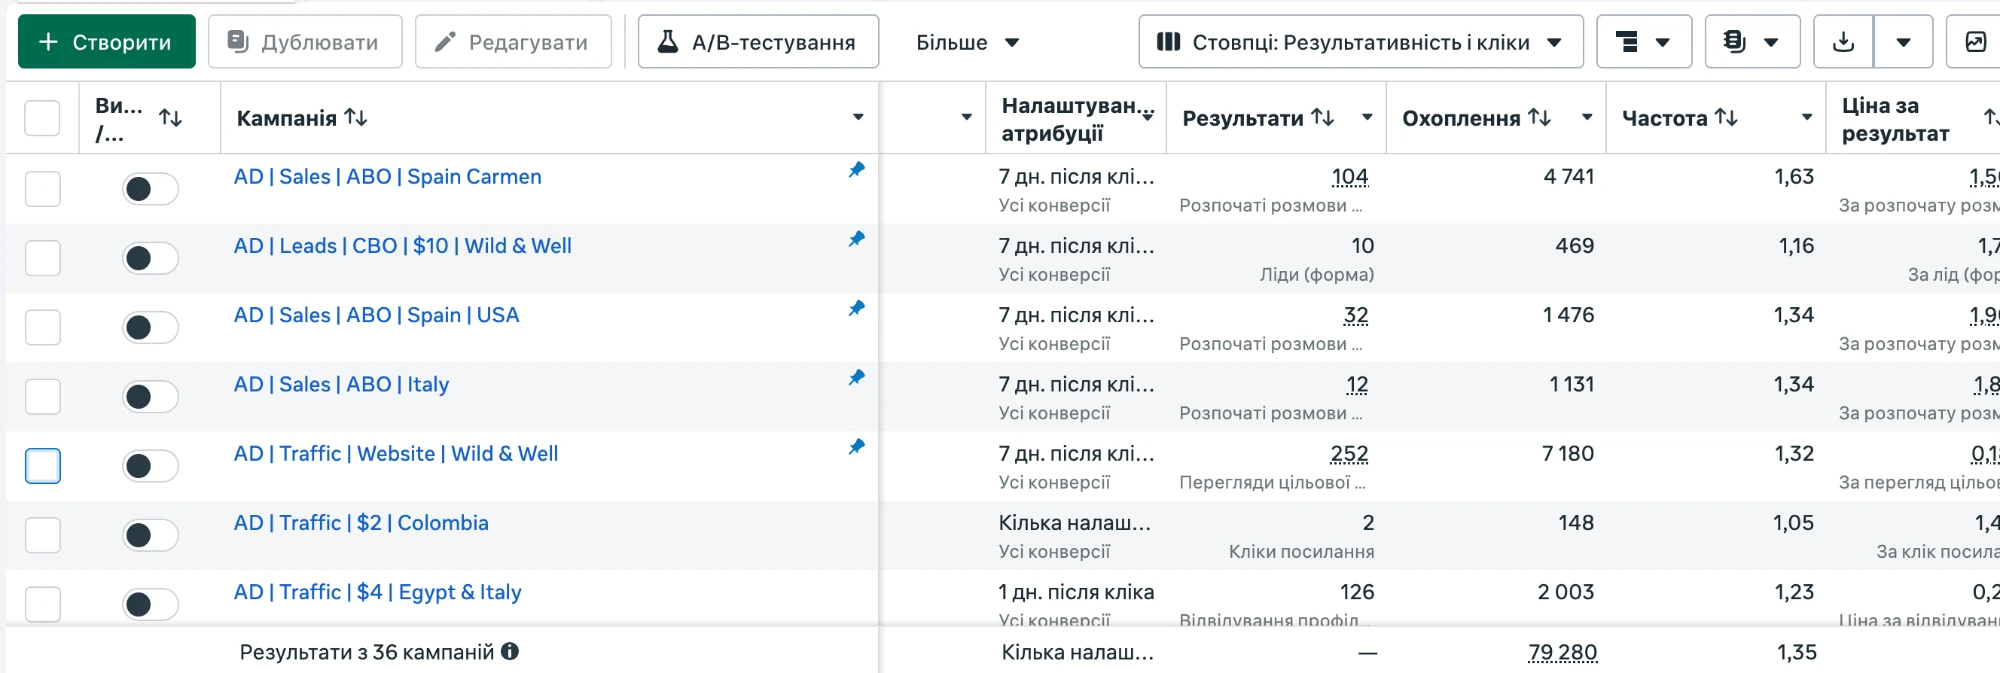Click pin icon on Traffic Website Wild & Well row
Viewport: 2000px width, 673px height.
coord(857,446)
